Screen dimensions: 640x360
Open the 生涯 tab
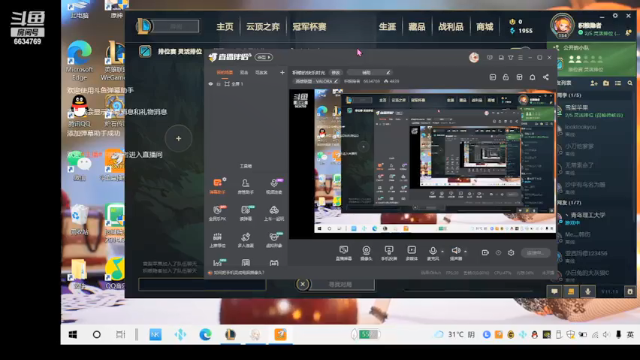[387, 27]
